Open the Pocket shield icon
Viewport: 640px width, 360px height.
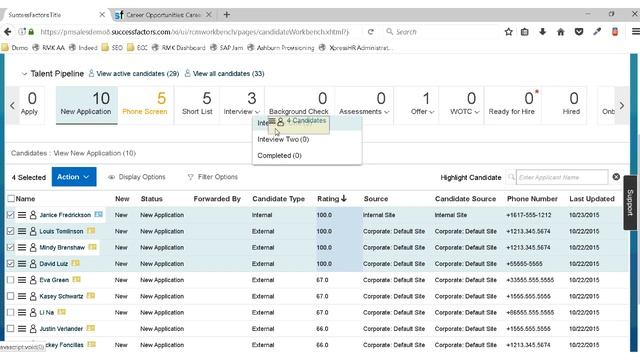tap(579, 32)
